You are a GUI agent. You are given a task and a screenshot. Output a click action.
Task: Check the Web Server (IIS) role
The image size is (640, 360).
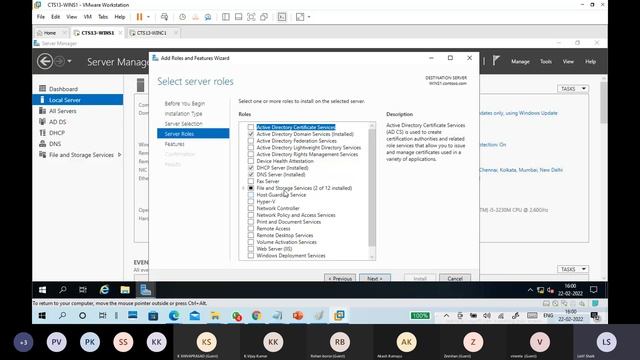click(x=251, y=249)
